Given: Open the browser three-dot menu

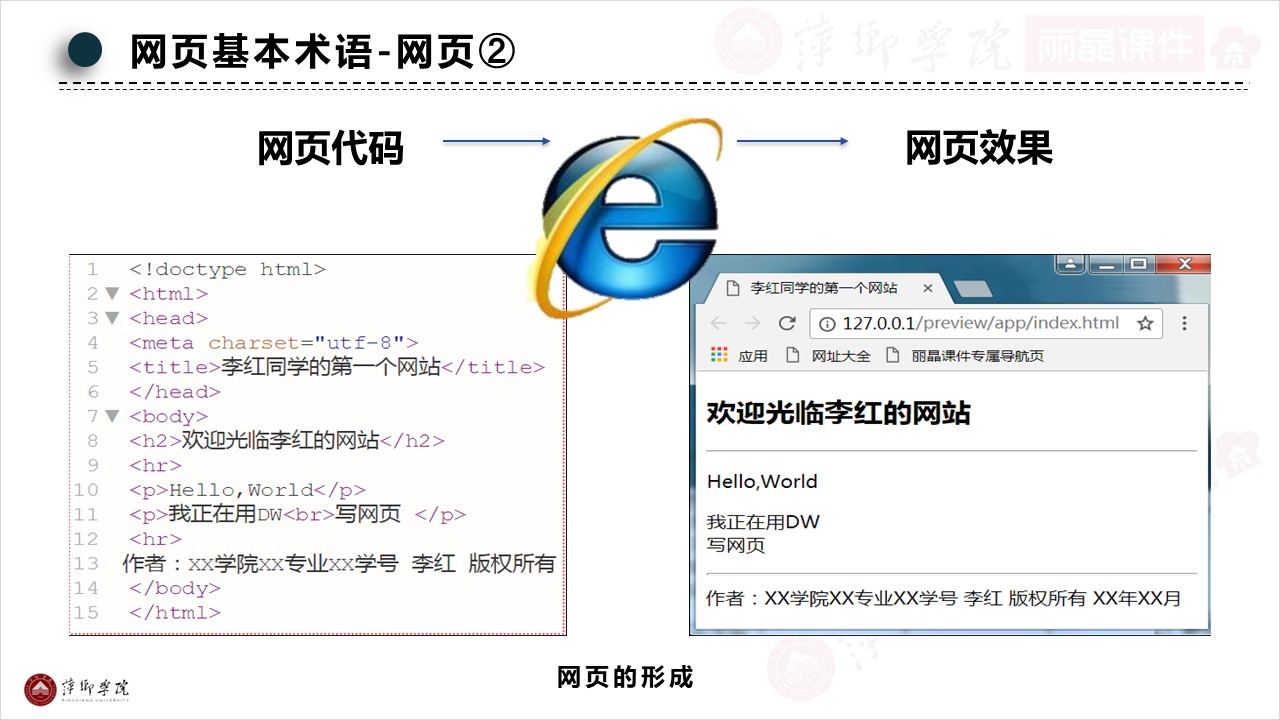Looking at the screenshot, I should [1185, 323].
